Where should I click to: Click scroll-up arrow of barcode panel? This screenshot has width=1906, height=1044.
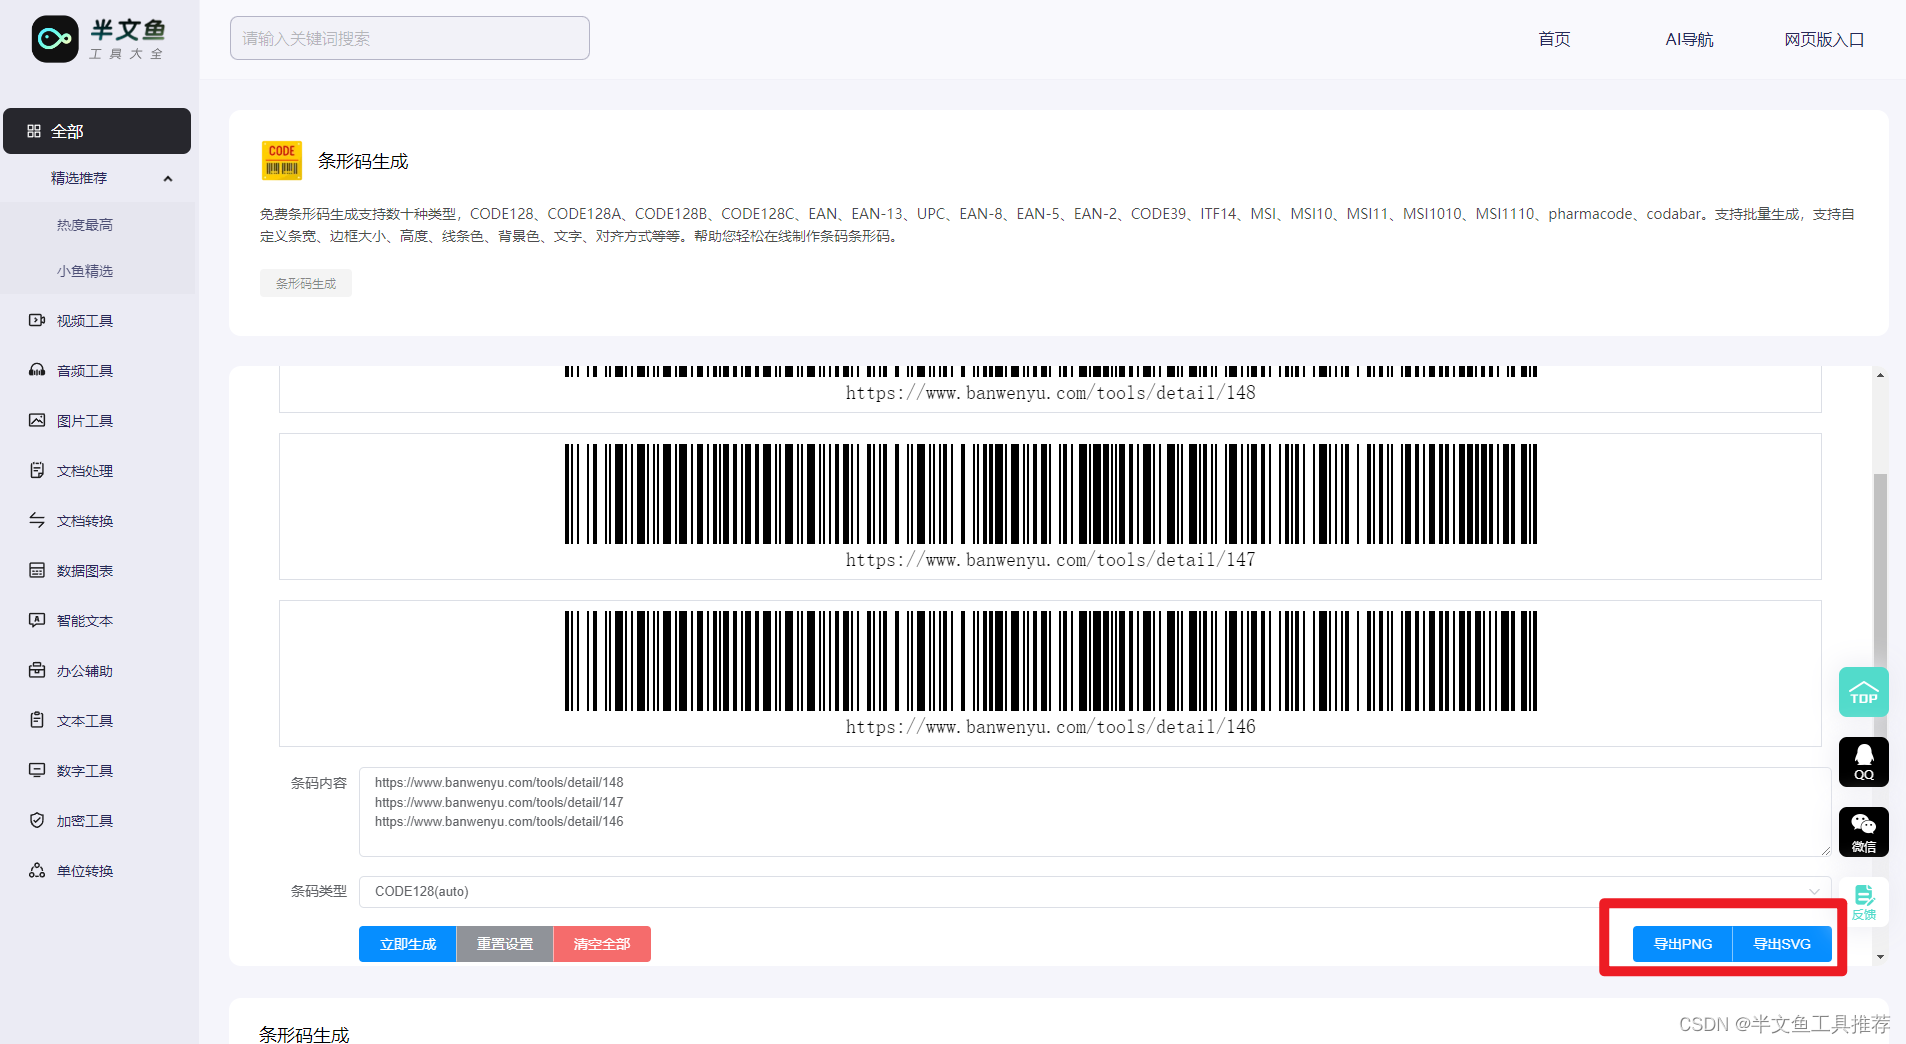[1880, 375]
